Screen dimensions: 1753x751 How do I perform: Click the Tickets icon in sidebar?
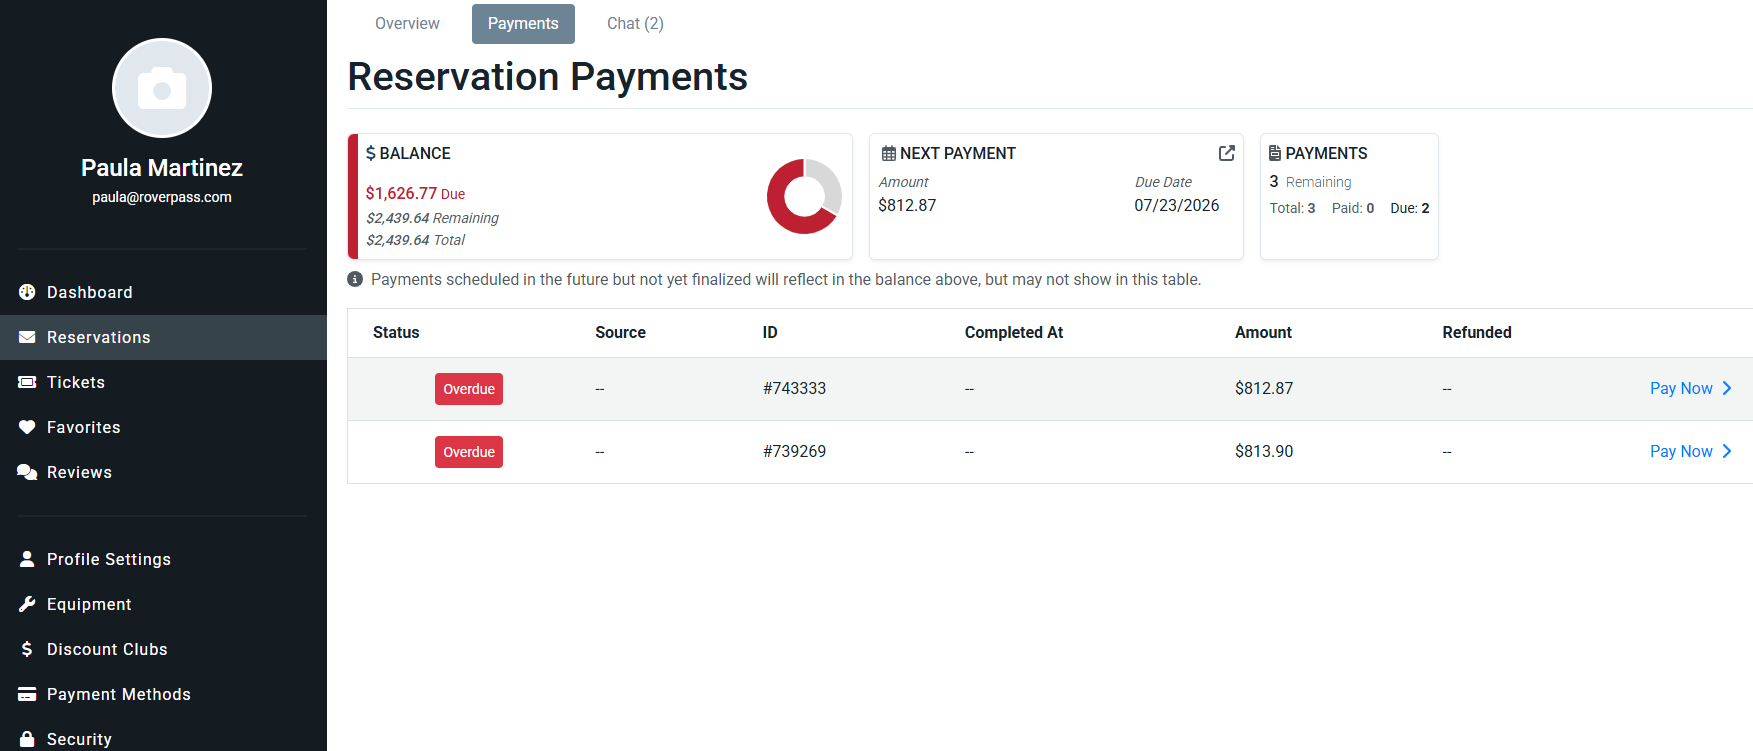point(27,382)
